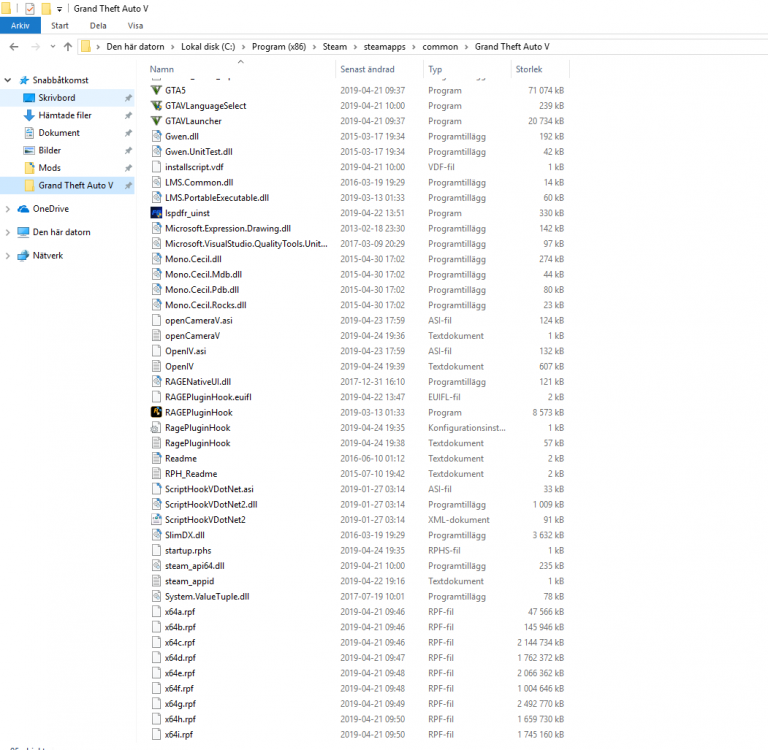Click the Gwen.dll file icon
This screenshot has width=768, height=750.
coord(156,136)
